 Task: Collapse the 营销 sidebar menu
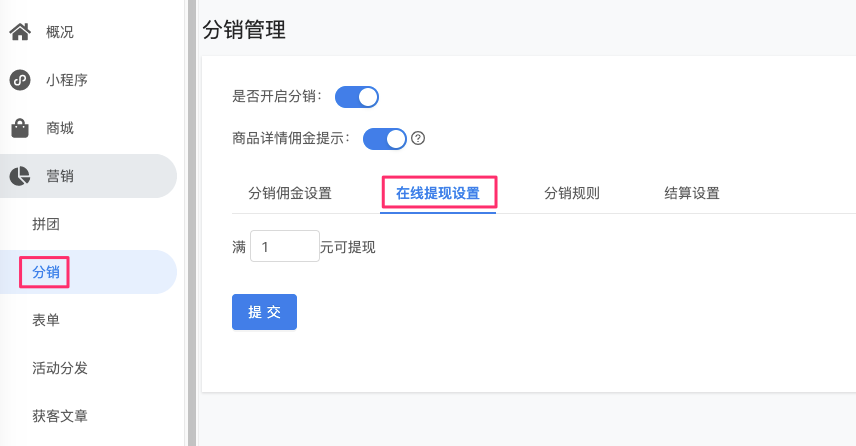[x=88, y=176]
